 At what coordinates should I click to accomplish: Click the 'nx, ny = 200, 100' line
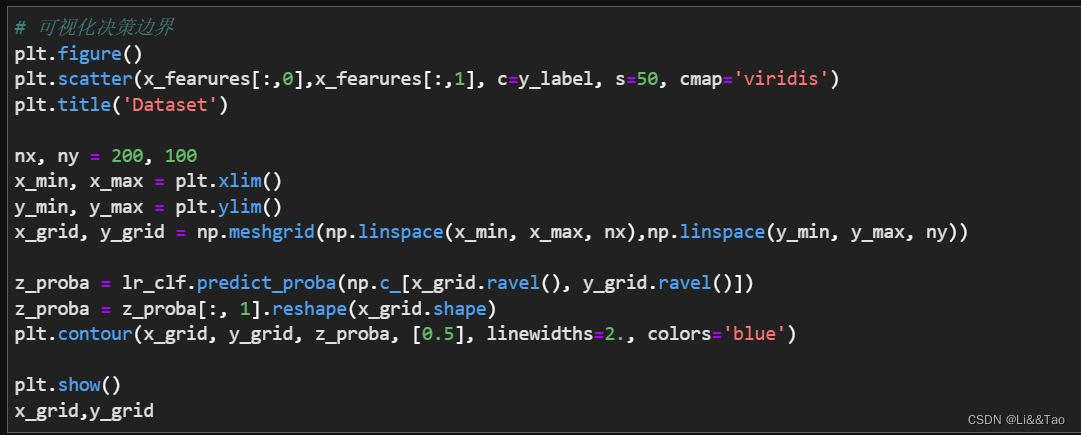click(x=105, y=156)
